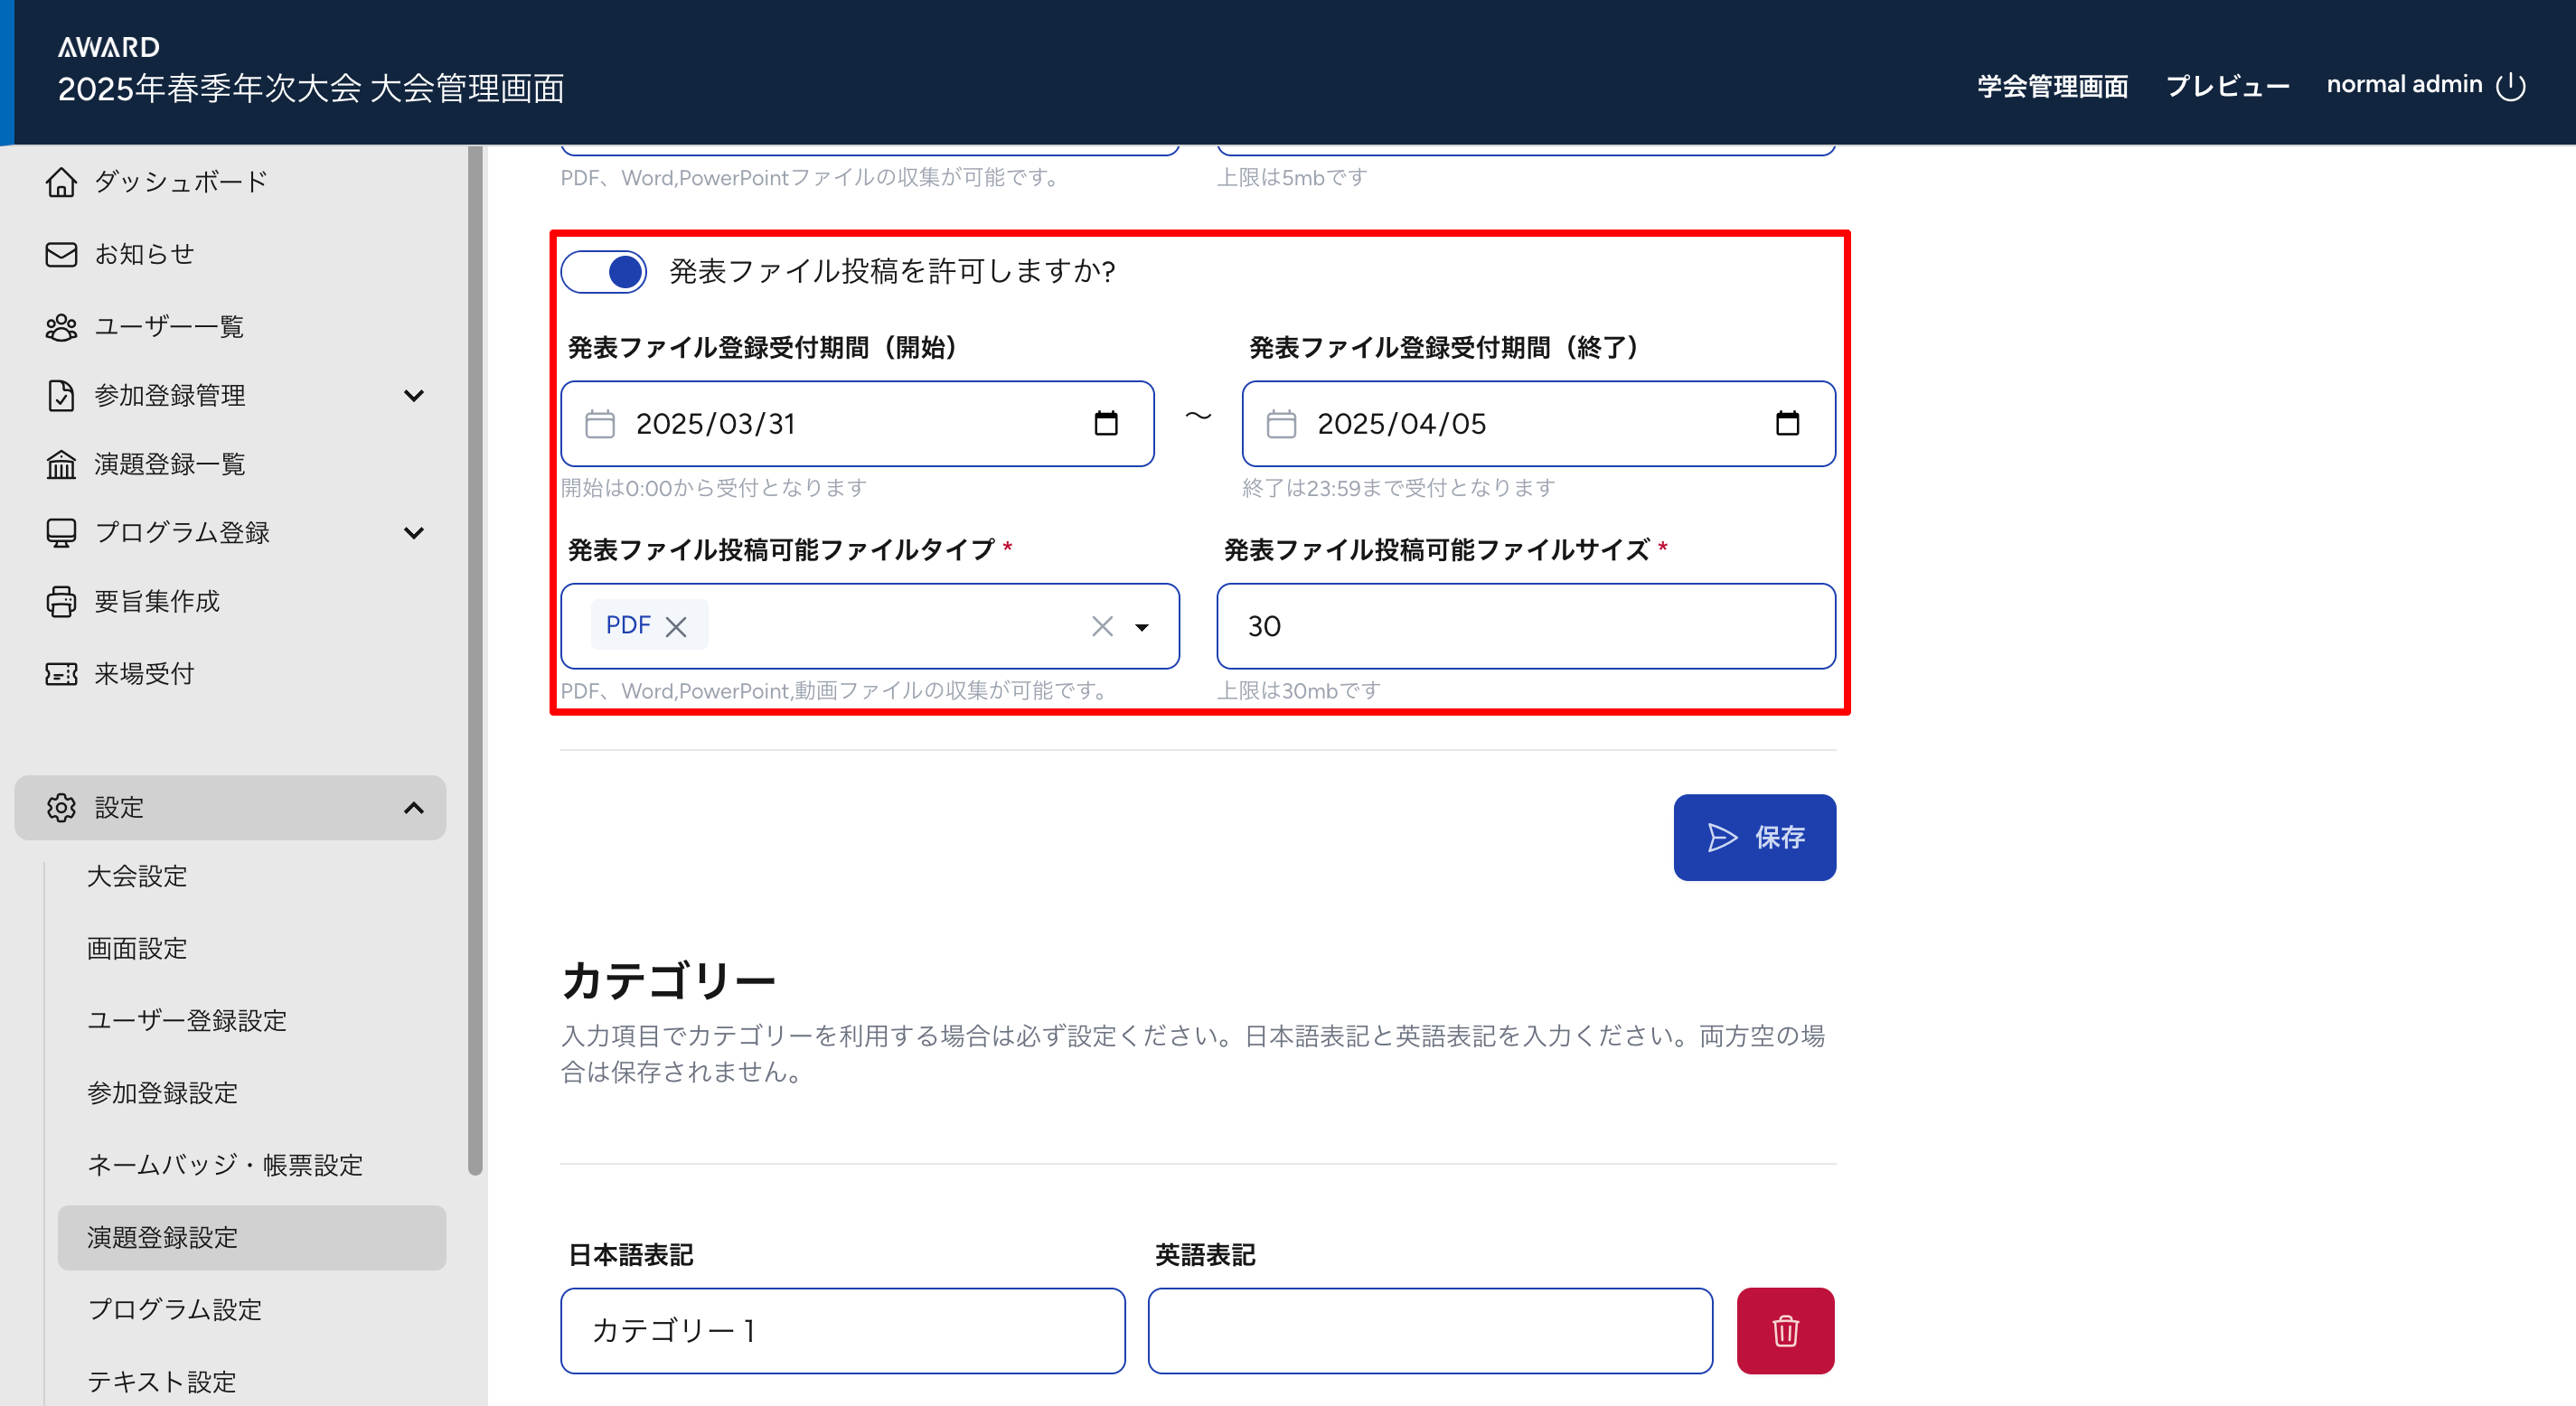Click the お知らせ envelope icon

[x=61, y=254]
